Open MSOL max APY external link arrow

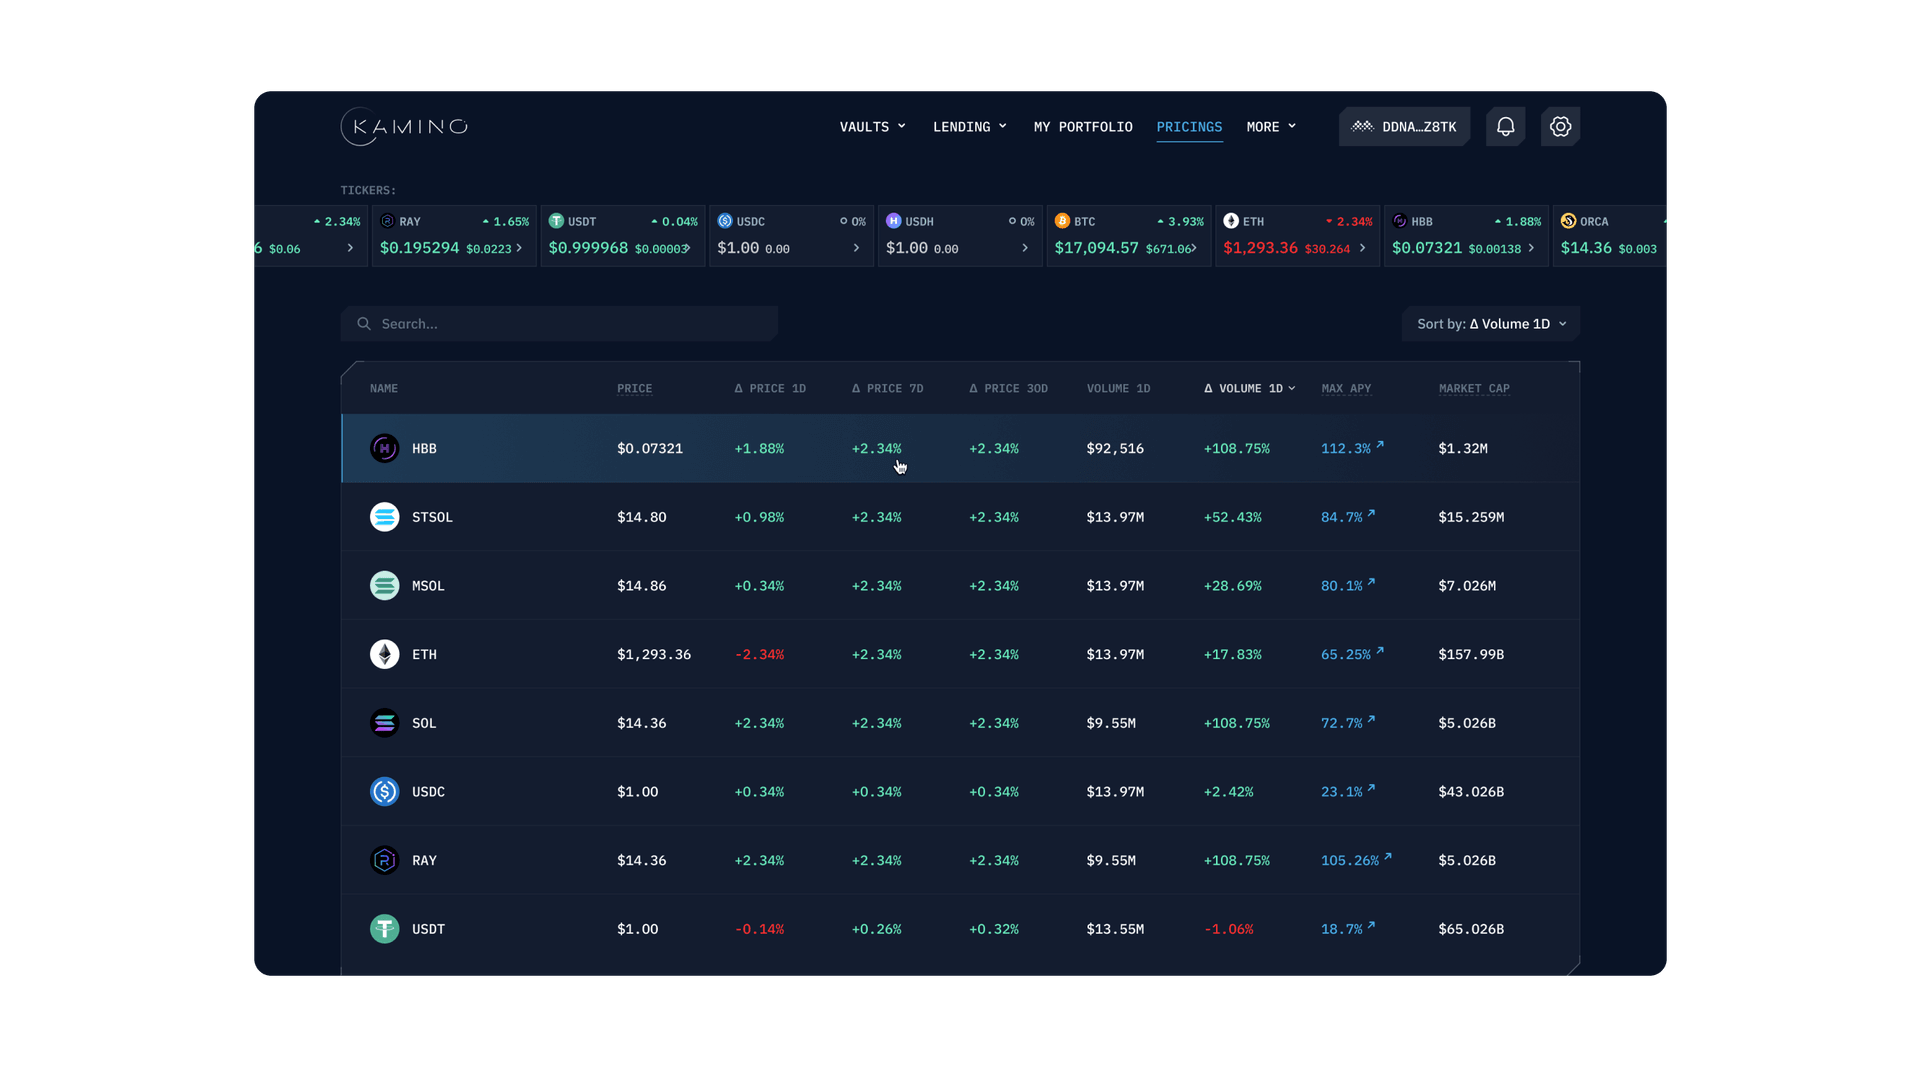click(1371, 582)
